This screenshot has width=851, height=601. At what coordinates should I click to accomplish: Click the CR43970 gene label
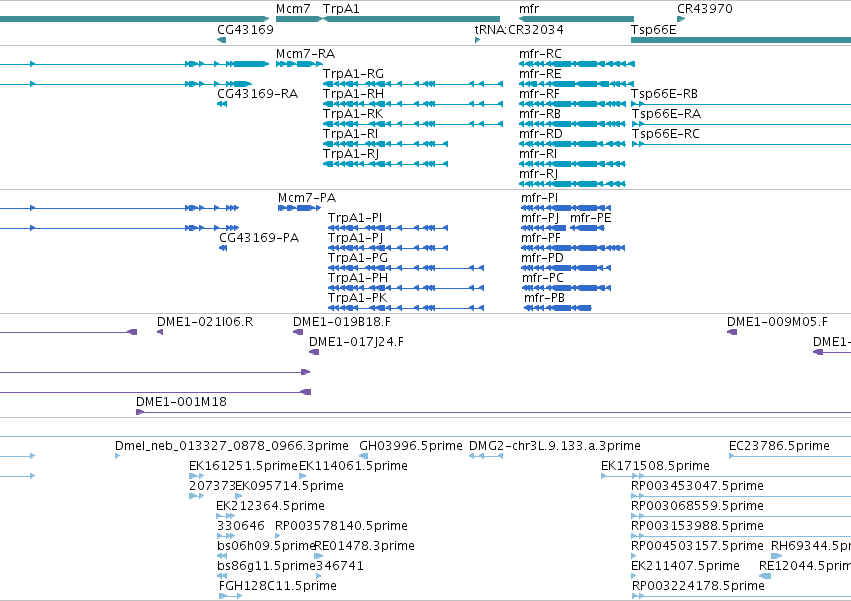pyautogui.click(x=704, y=9)
